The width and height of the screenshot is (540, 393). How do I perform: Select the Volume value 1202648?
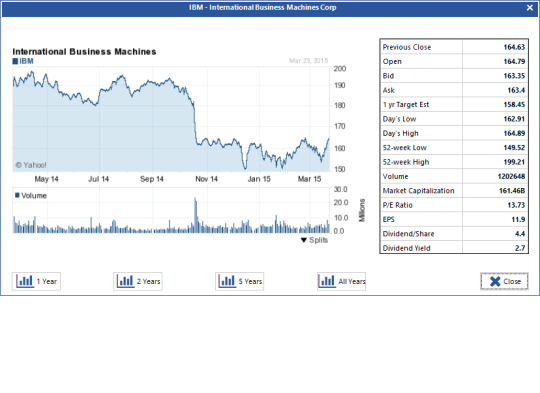(511, 176)
